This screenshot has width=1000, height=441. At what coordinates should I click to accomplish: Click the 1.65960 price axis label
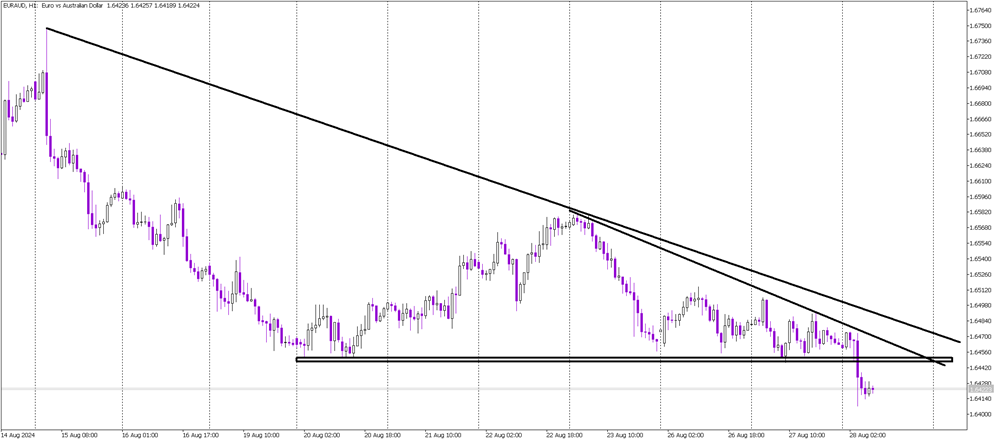click(x=980, y=197)
